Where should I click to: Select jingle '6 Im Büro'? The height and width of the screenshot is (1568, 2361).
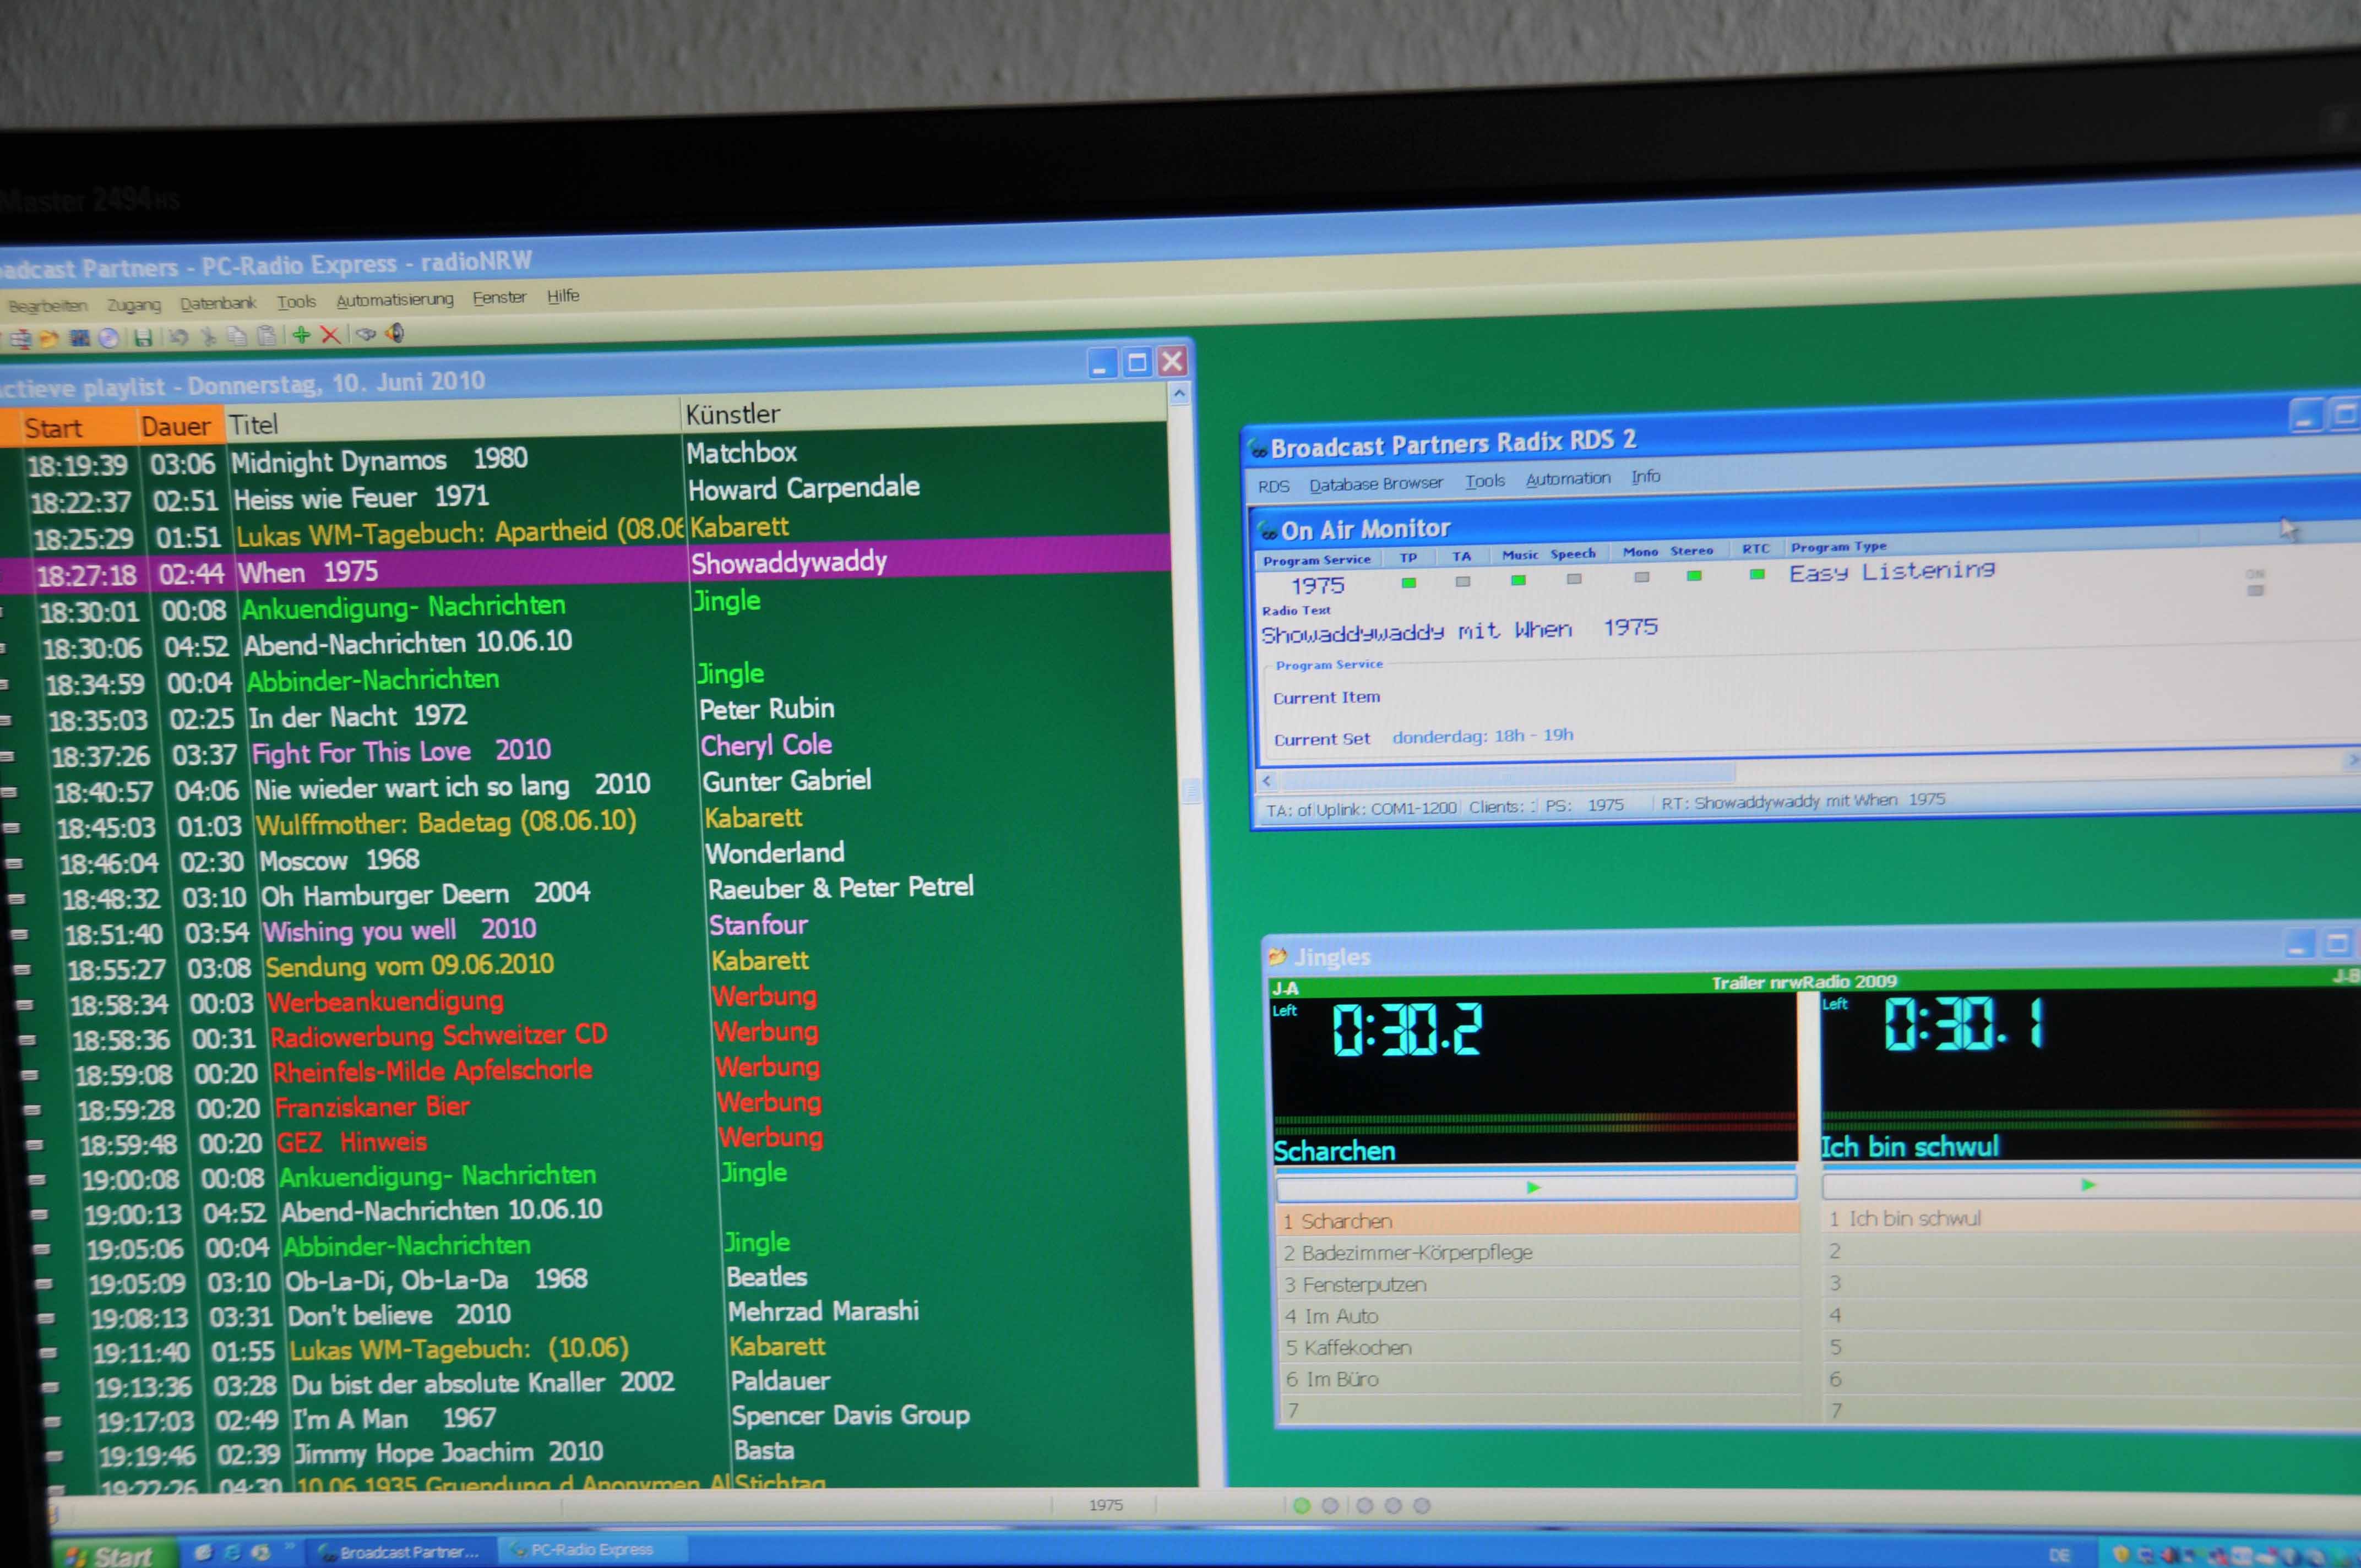(1538, 1379)
